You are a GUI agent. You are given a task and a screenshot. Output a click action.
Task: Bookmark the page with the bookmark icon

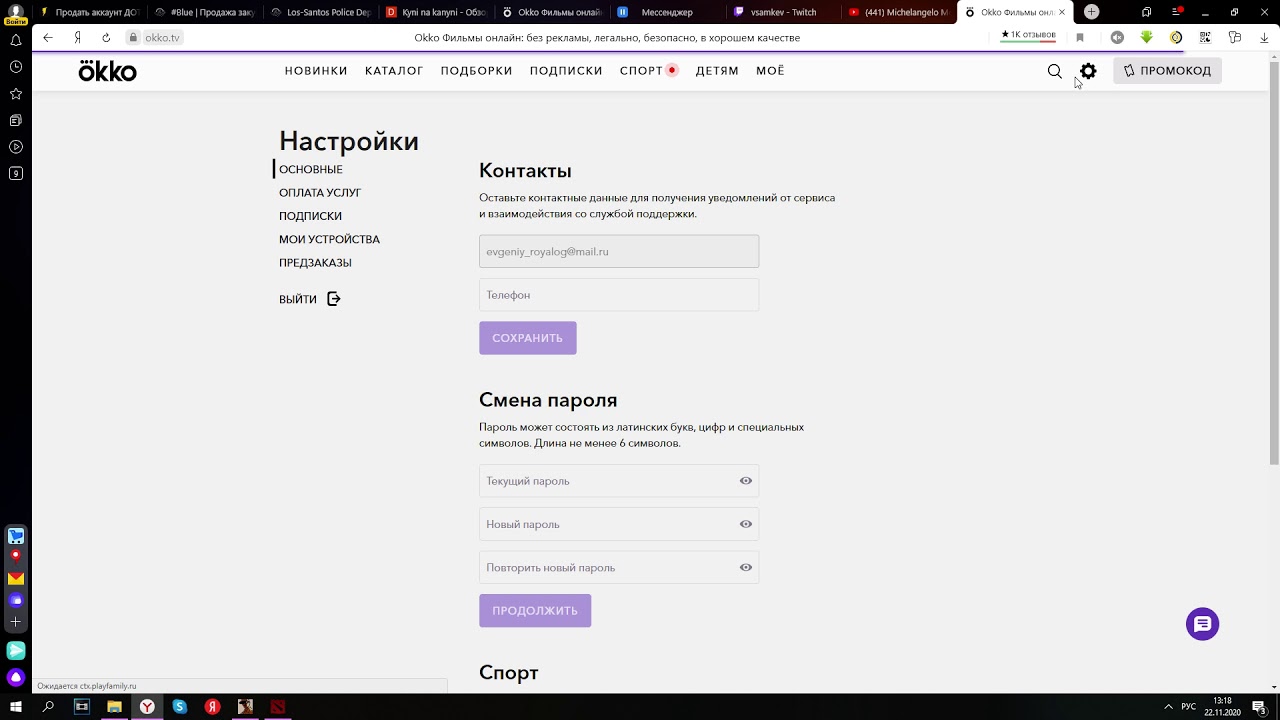(1080, 37)
